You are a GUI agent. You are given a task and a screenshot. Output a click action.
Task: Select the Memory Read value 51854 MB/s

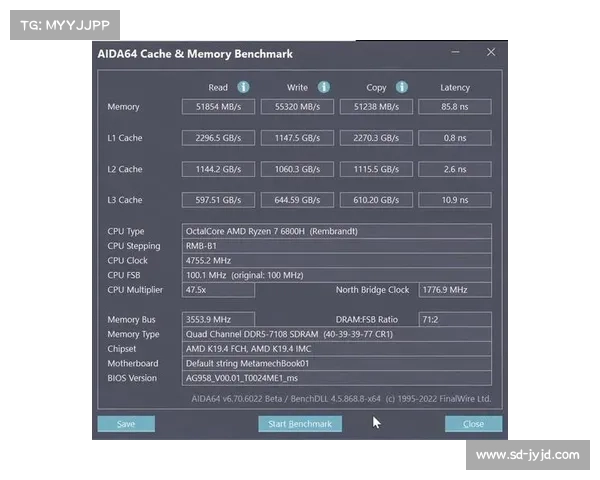click(x=218, y=107)
